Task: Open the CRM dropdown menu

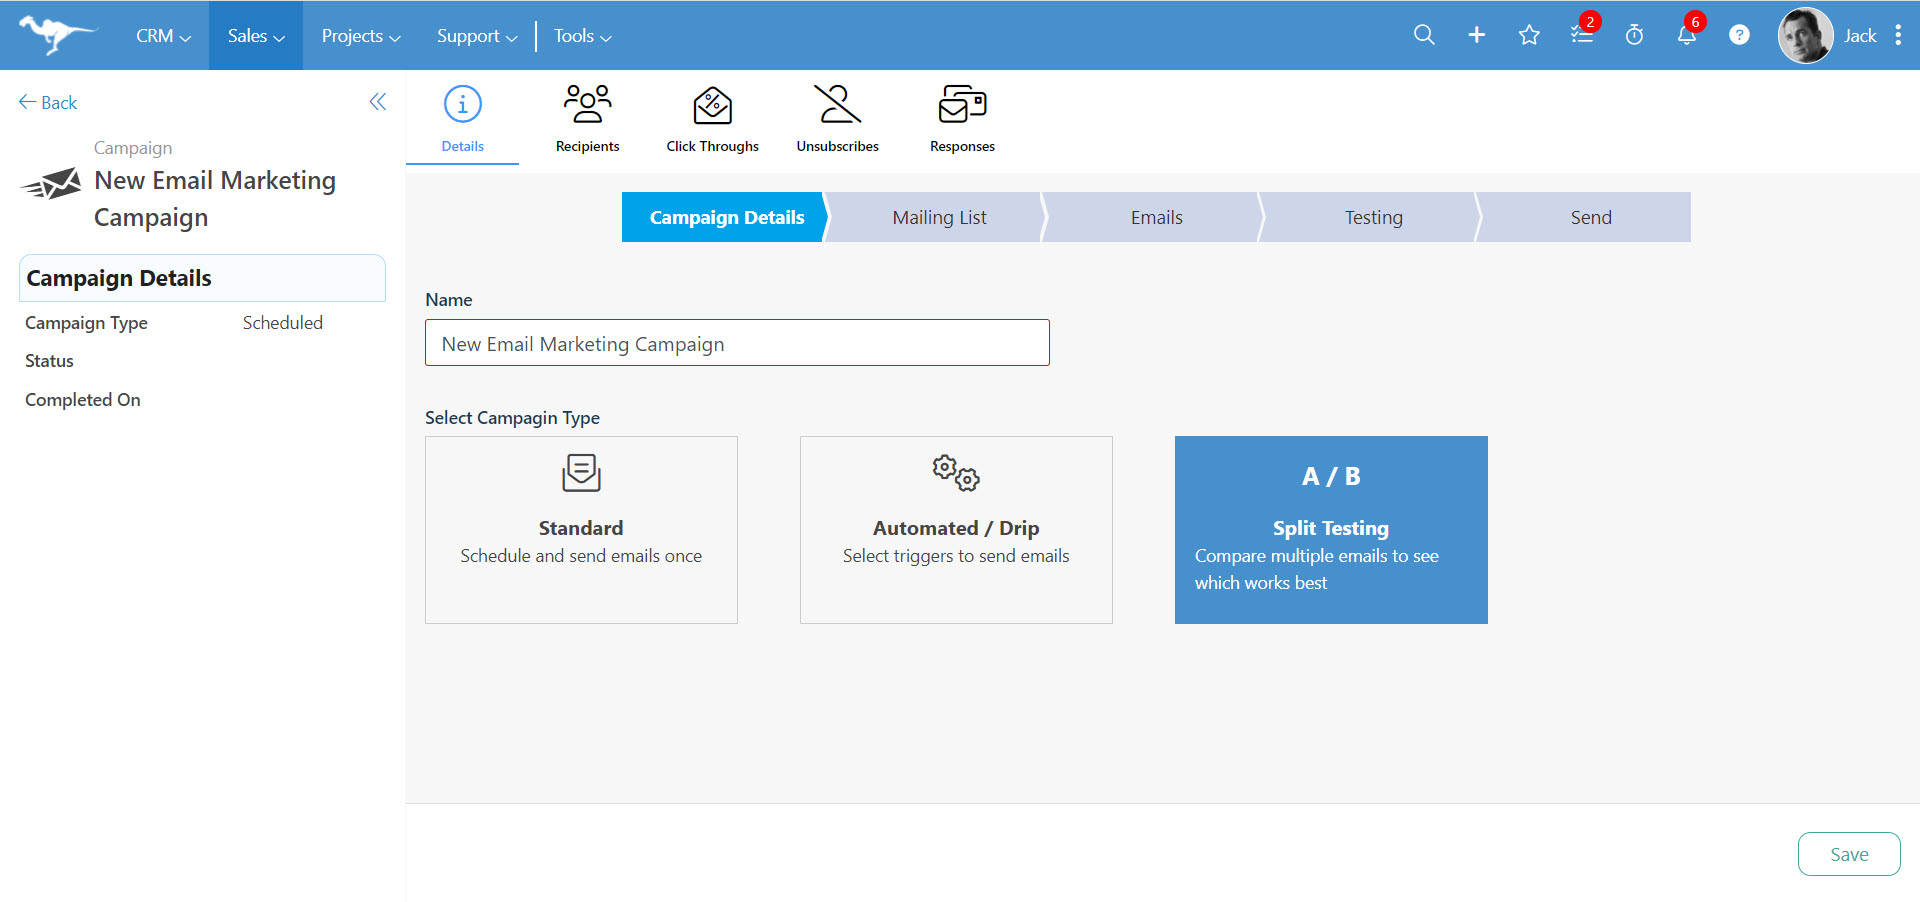Action: [163, 36]
